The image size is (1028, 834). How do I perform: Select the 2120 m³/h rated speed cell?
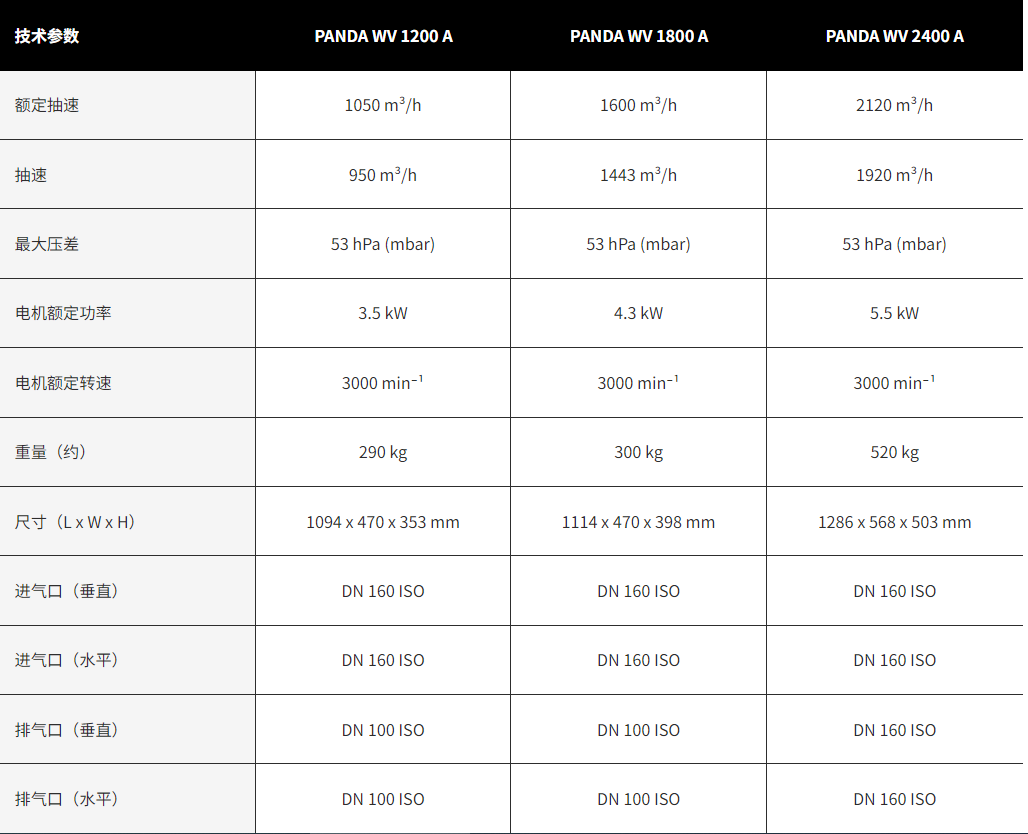click(894, 105)
